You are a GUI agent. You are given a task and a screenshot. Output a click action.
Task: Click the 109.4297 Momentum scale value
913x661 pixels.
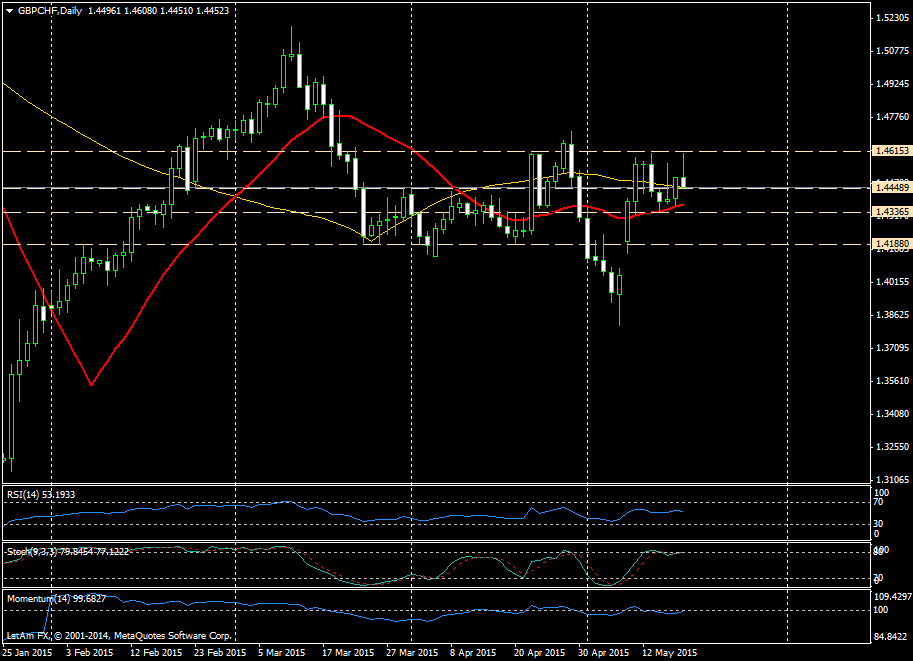[893, 597]
